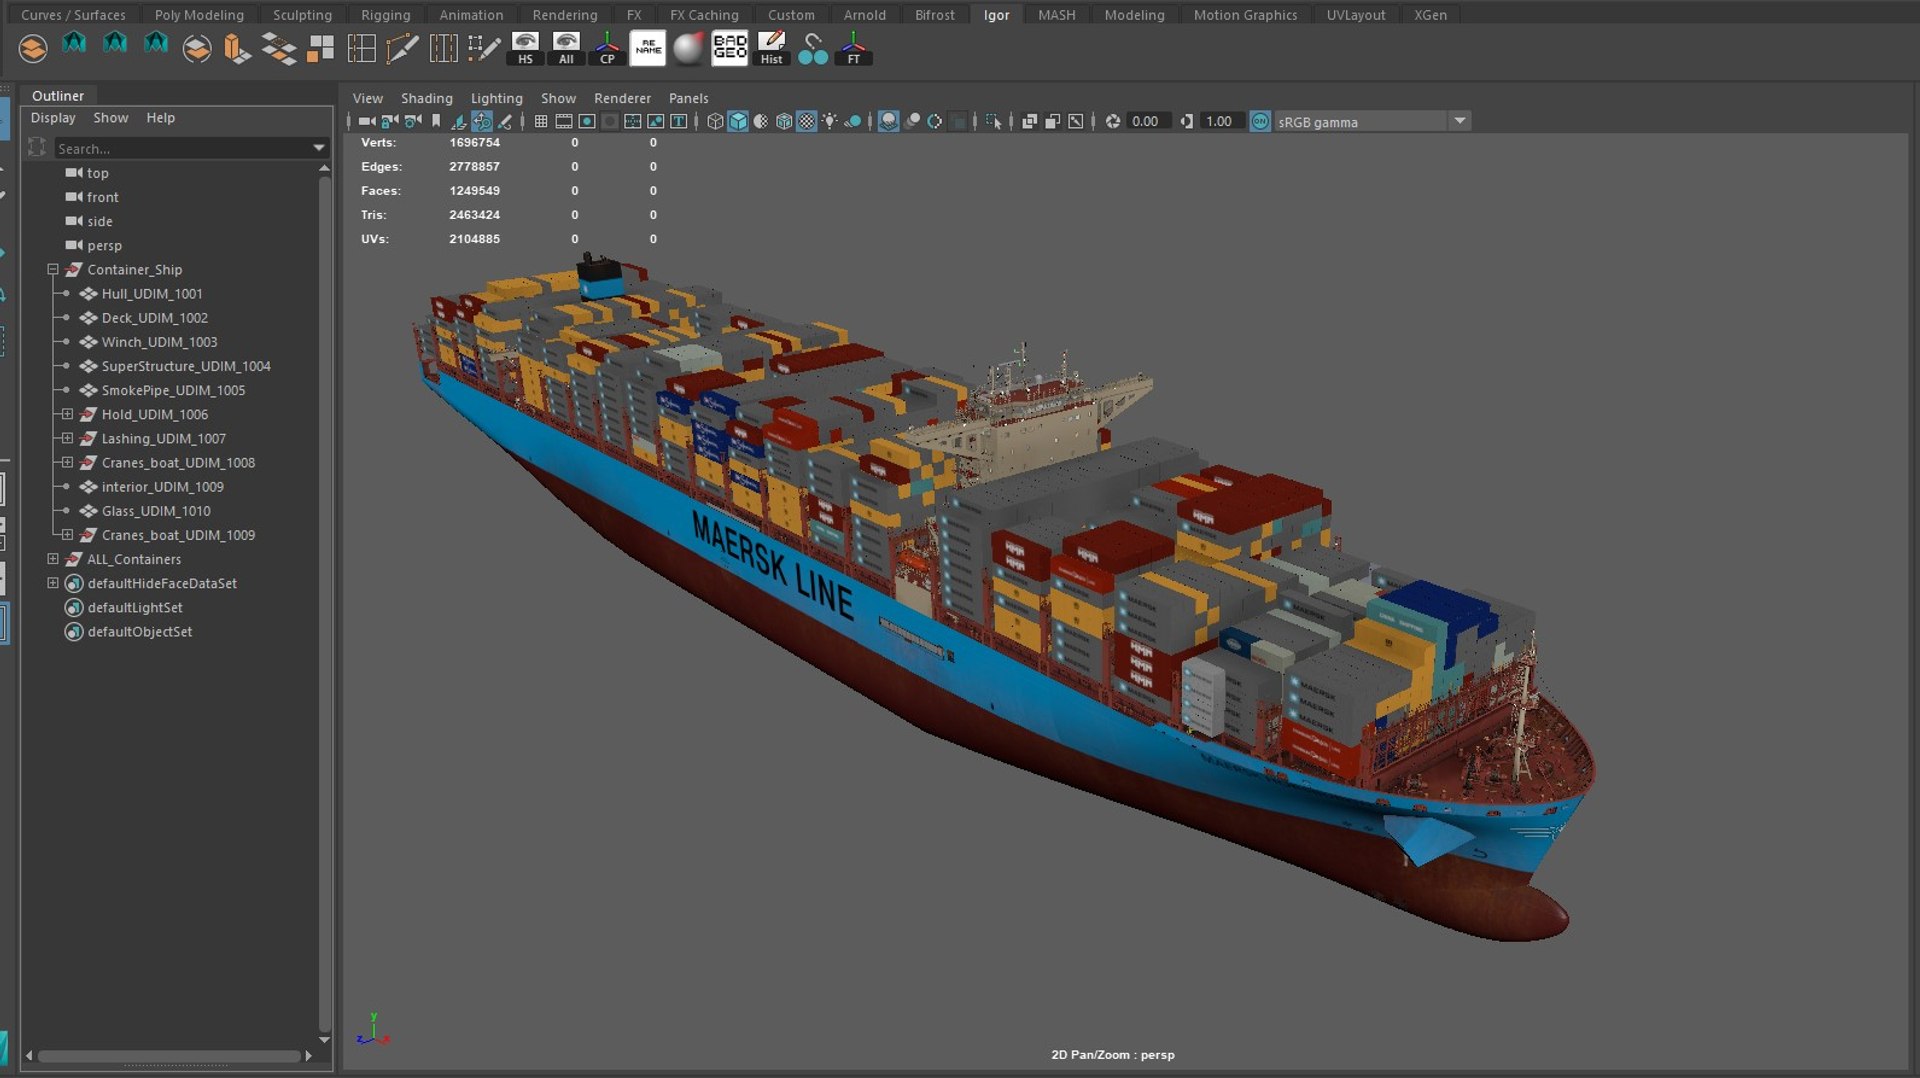Select Hull_UDIM_1001 in the Outliner
This screenshot has width=1920, height=1078.
coord(151,294)
